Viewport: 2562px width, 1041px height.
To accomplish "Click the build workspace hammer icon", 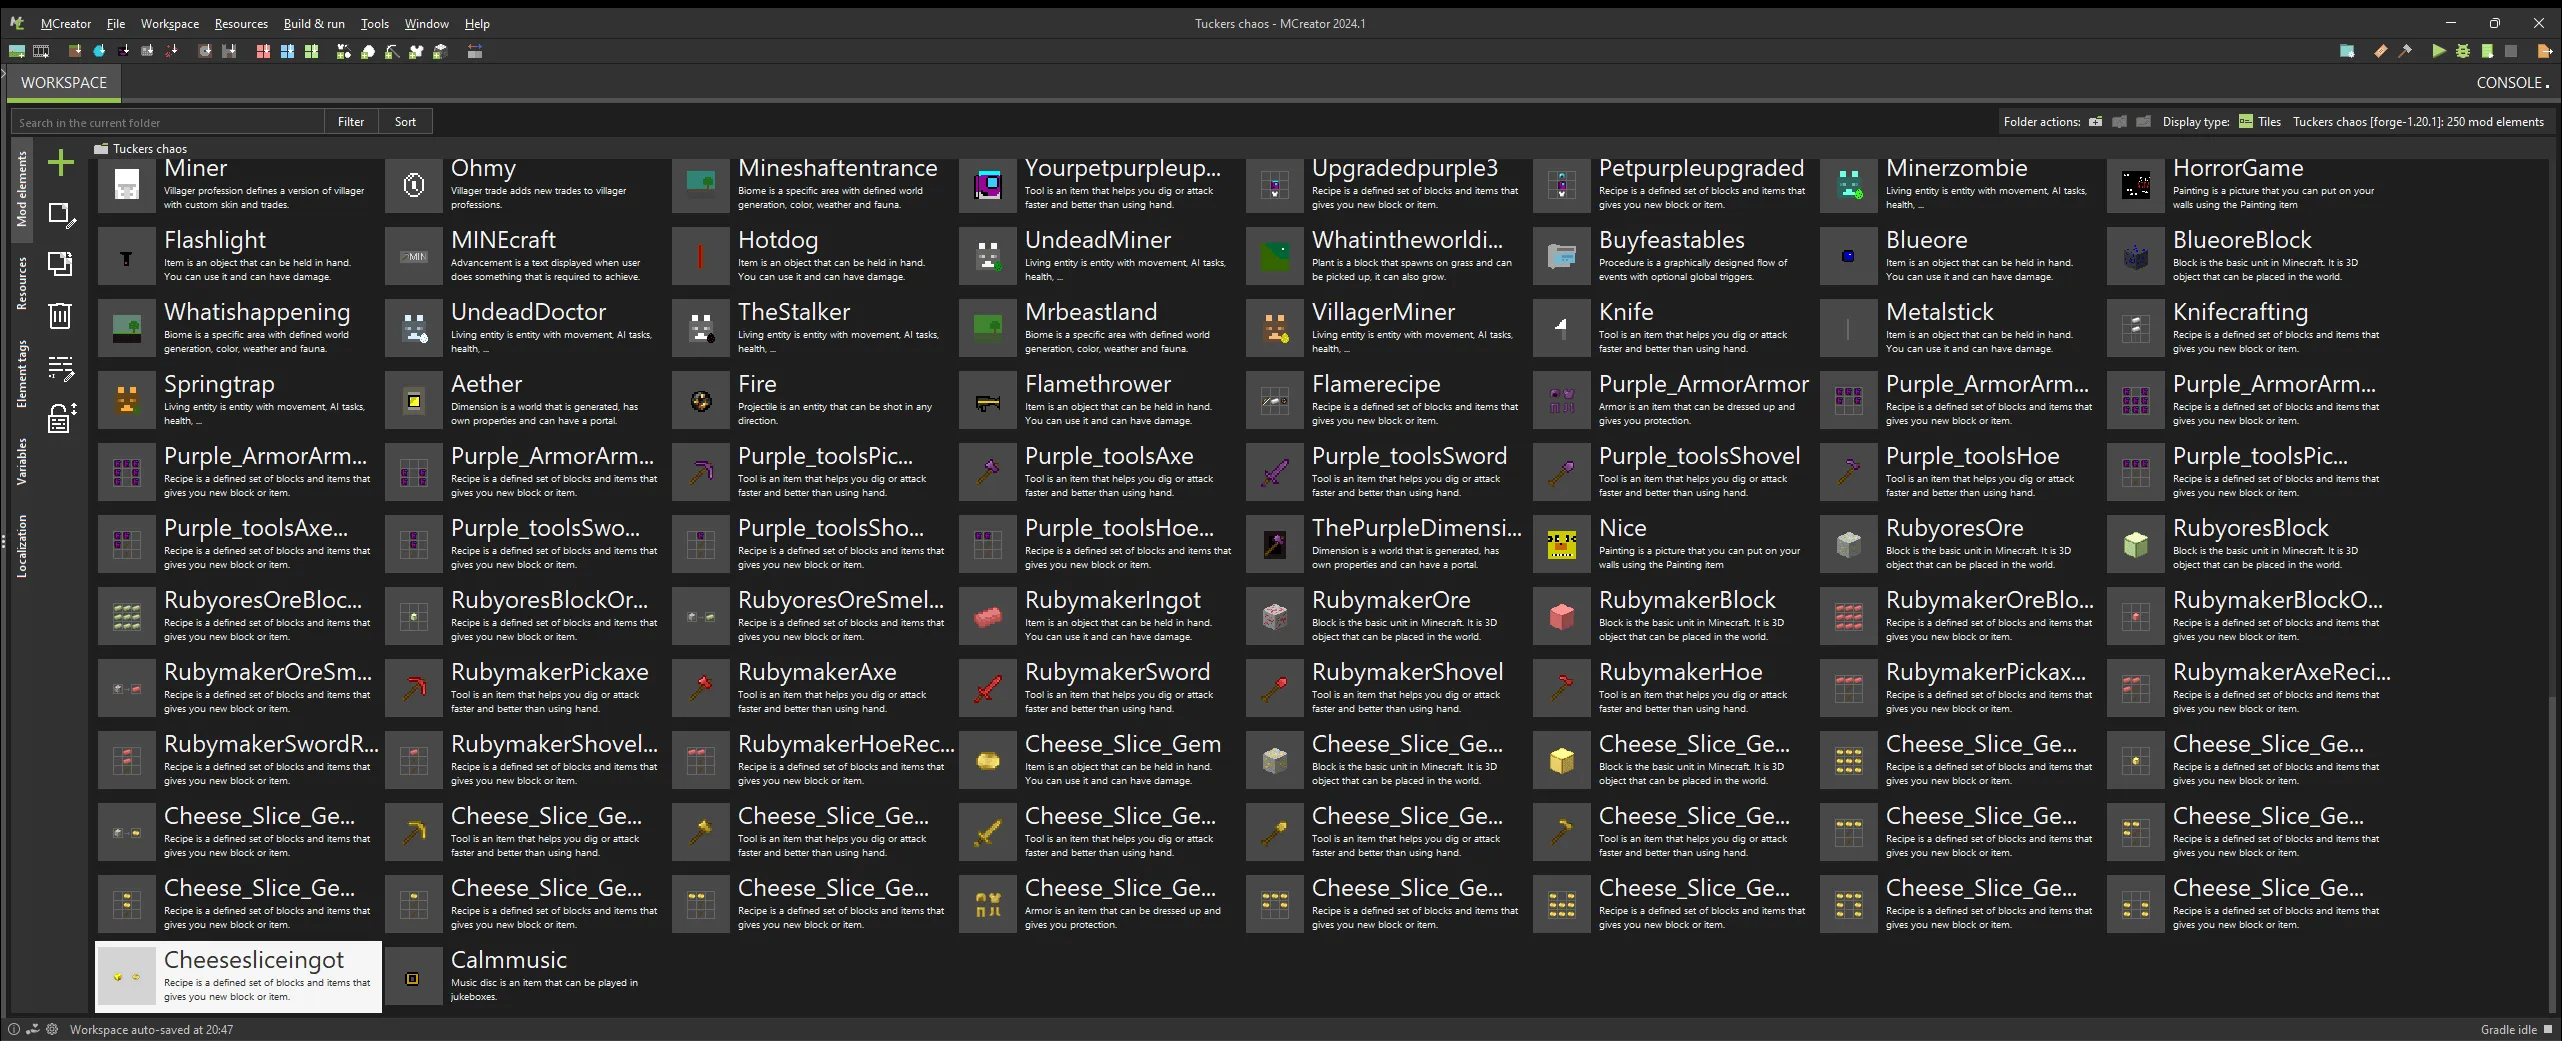I will coord(2405,52).
